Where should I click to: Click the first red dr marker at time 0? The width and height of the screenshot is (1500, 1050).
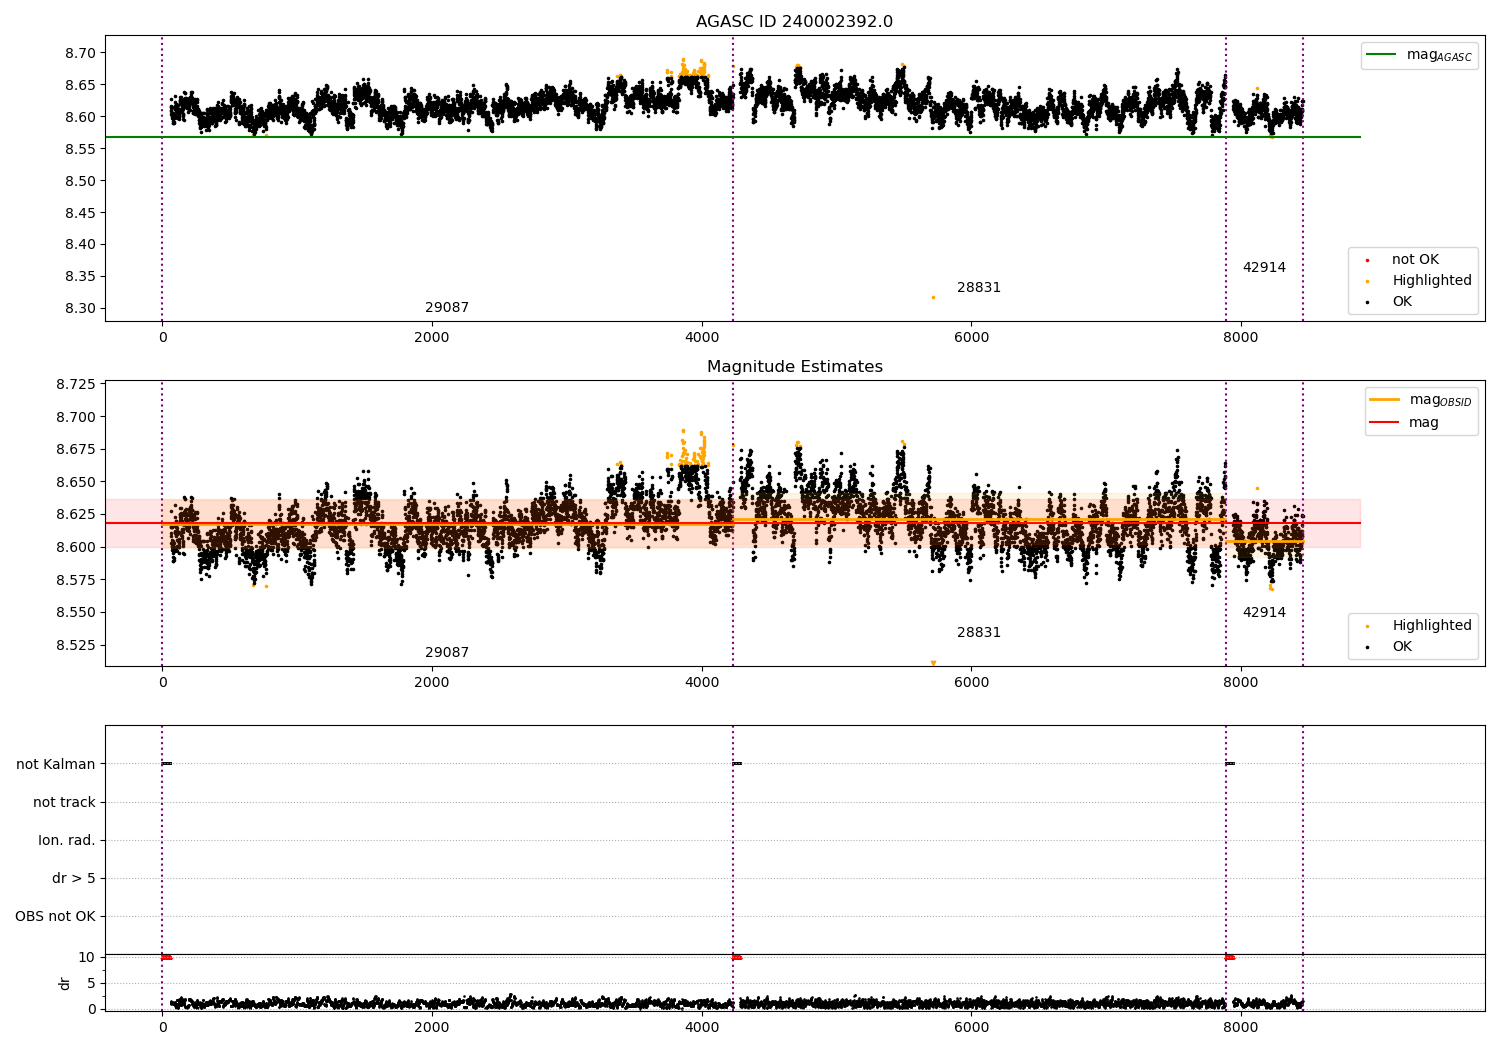click(167, 958)
